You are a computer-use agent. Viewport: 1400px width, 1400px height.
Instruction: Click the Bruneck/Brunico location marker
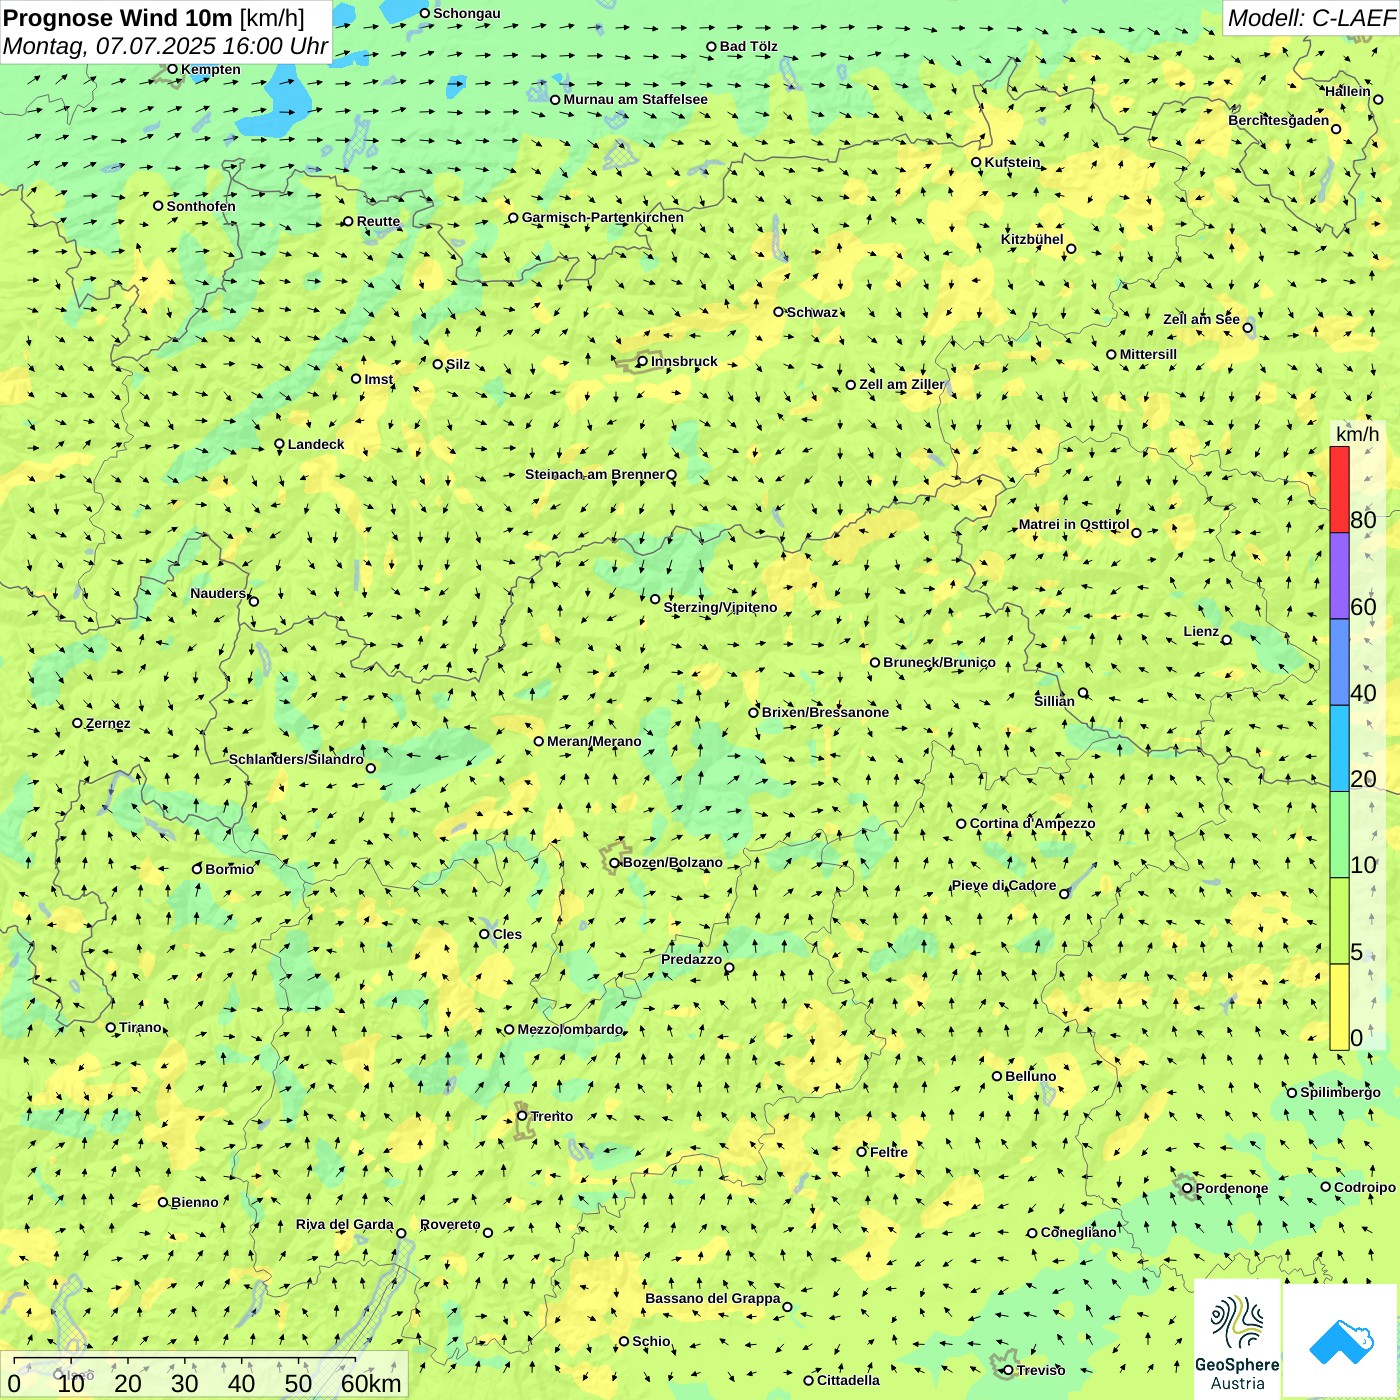[x=875, y=662]
